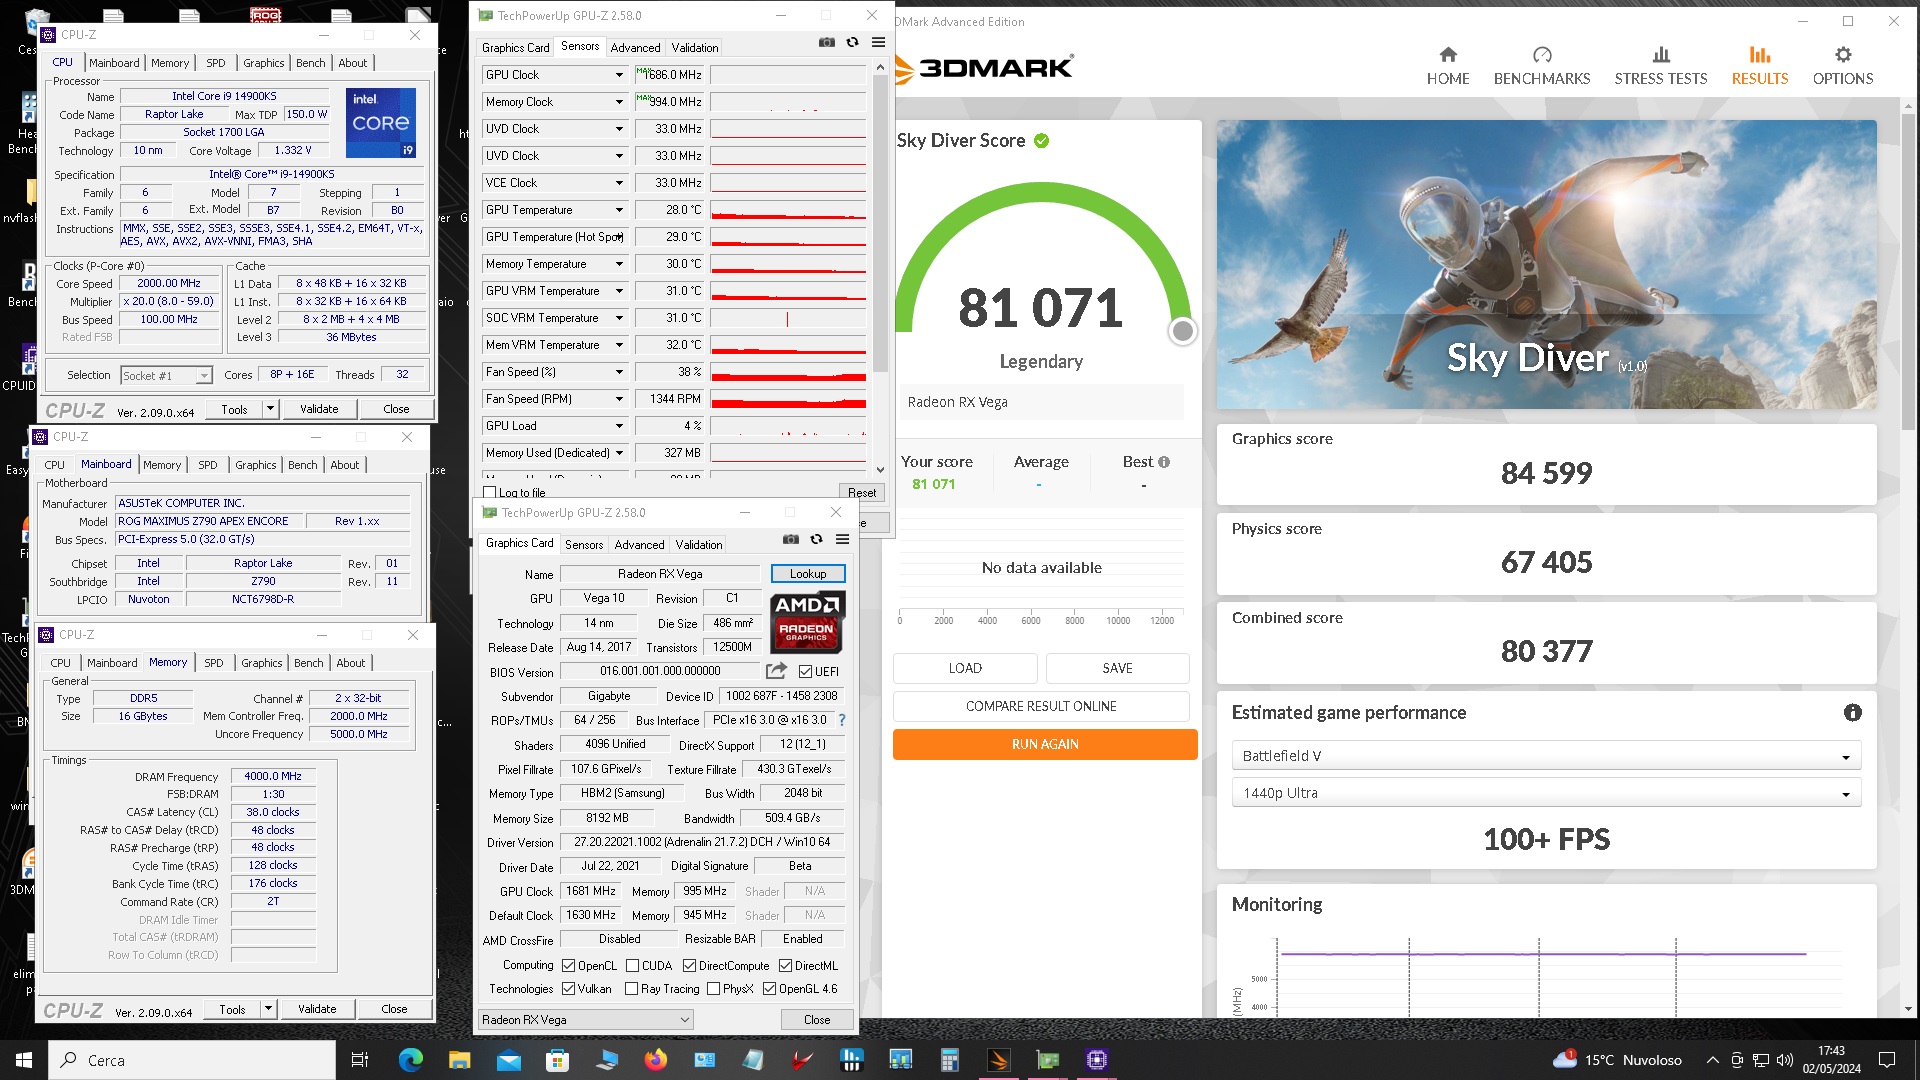Open 3DMark Stress Tests section

1660,66
